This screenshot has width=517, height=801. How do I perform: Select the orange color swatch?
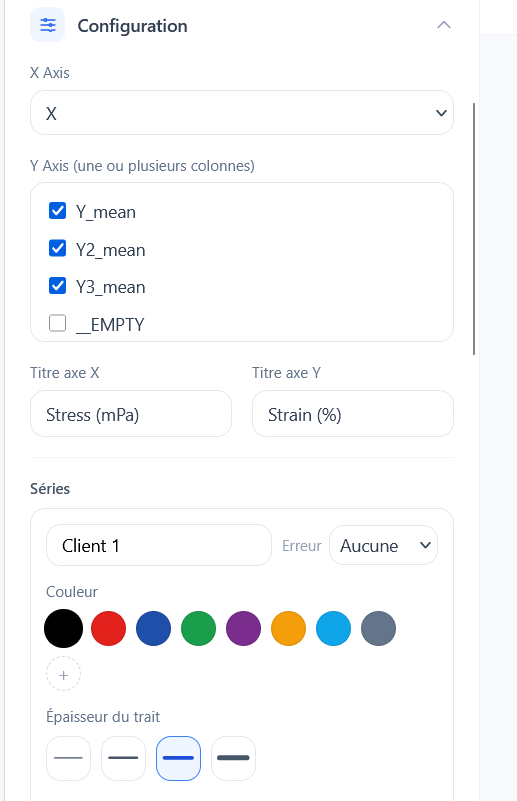[x=288, y=628]
